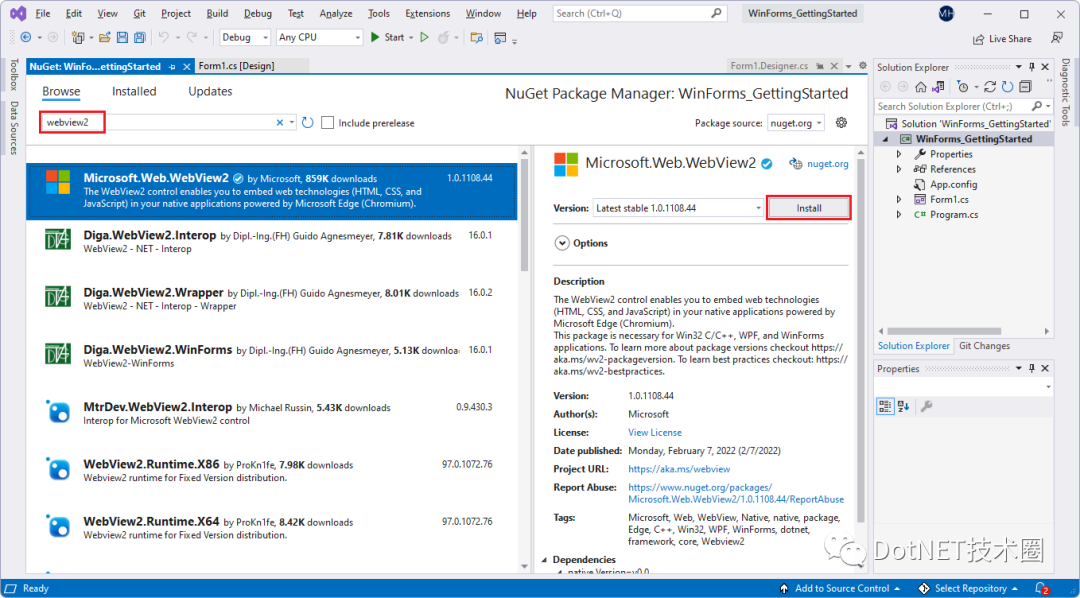Click the Search Solution Explorer field
This screenshot has width=1080, height=598.
coord(964,106)
